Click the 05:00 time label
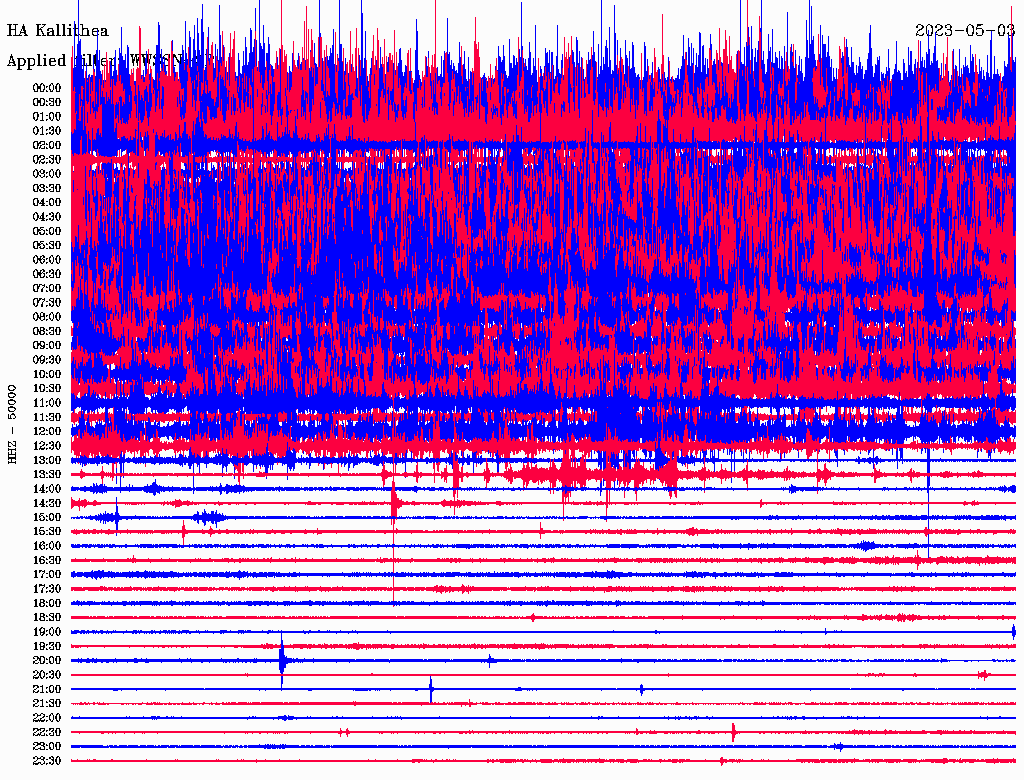The image size is (1024, 780). point(47,231)
